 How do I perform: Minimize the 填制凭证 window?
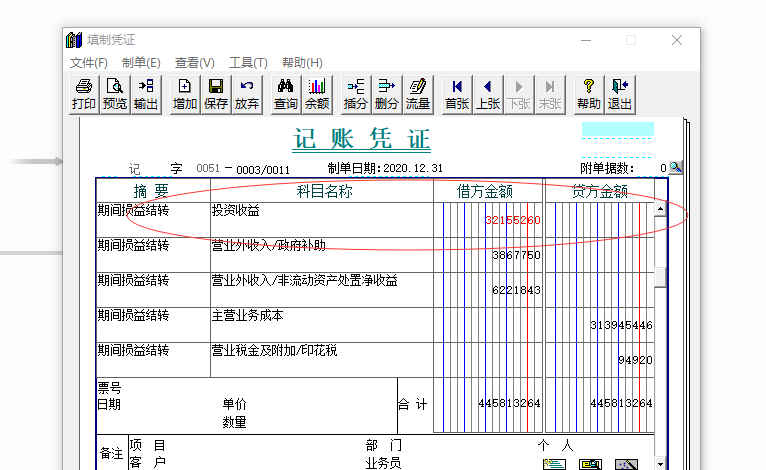click(586, 40)
